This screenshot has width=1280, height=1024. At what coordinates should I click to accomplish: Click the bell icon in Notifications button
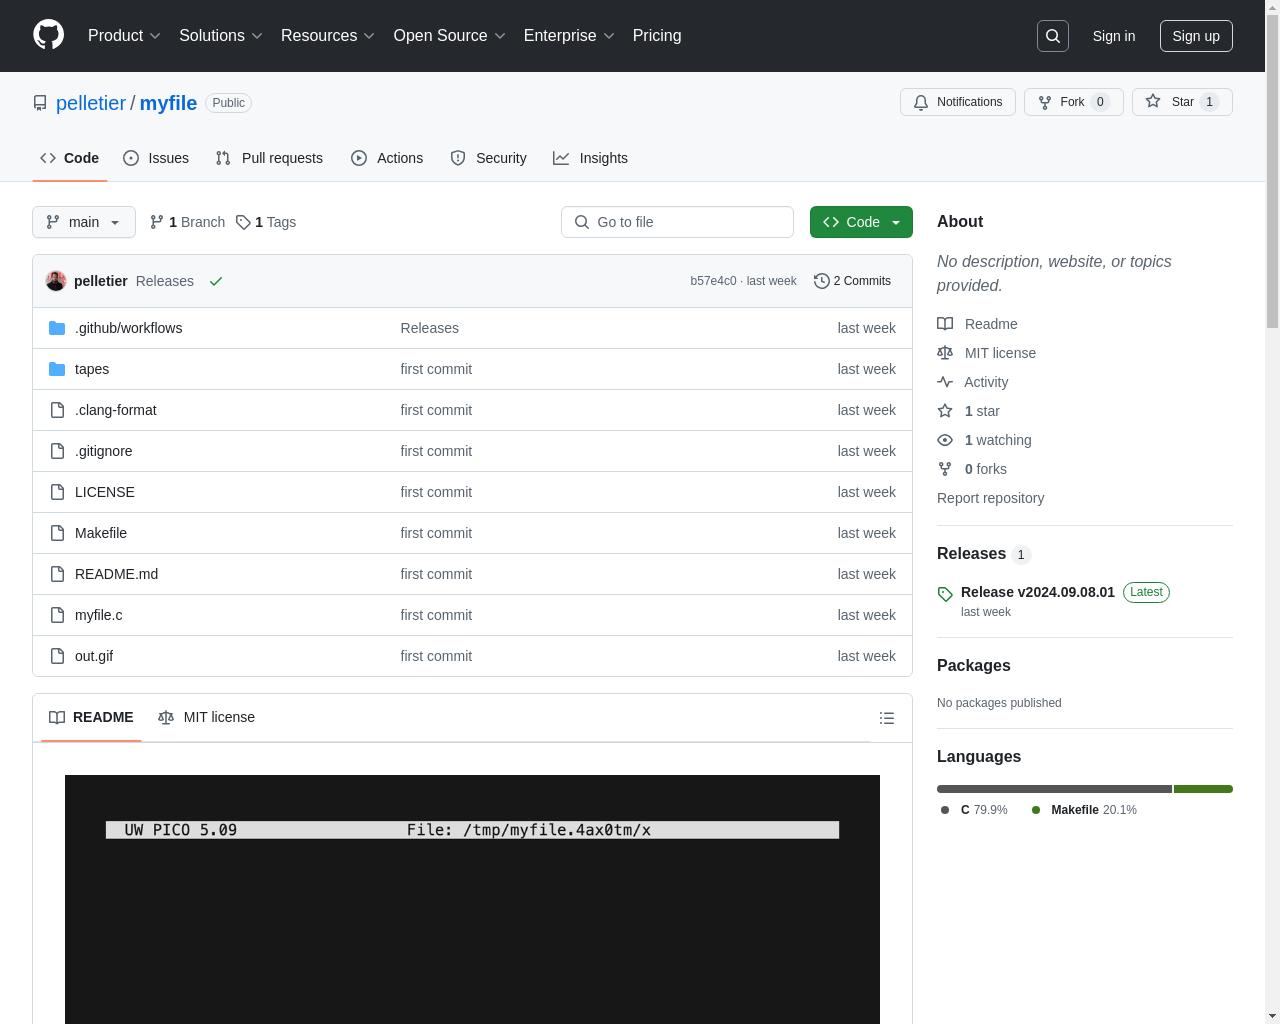[x=921, y=102]
